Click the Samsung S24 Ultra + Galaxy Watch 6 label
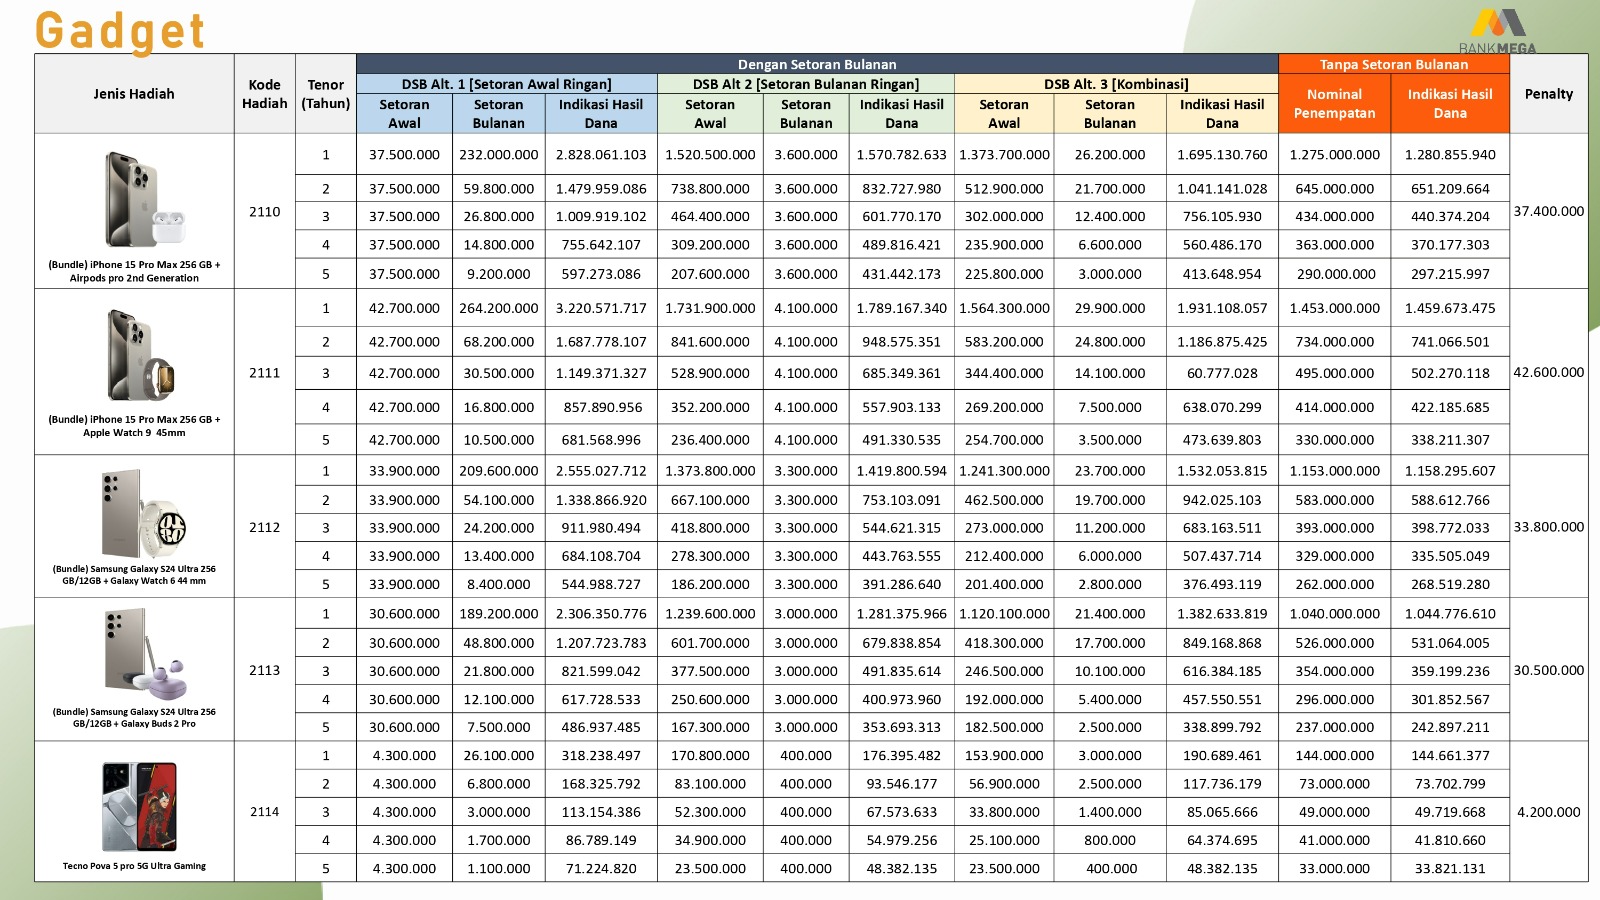The image size is (1600, 900). (x=134, y=574)
